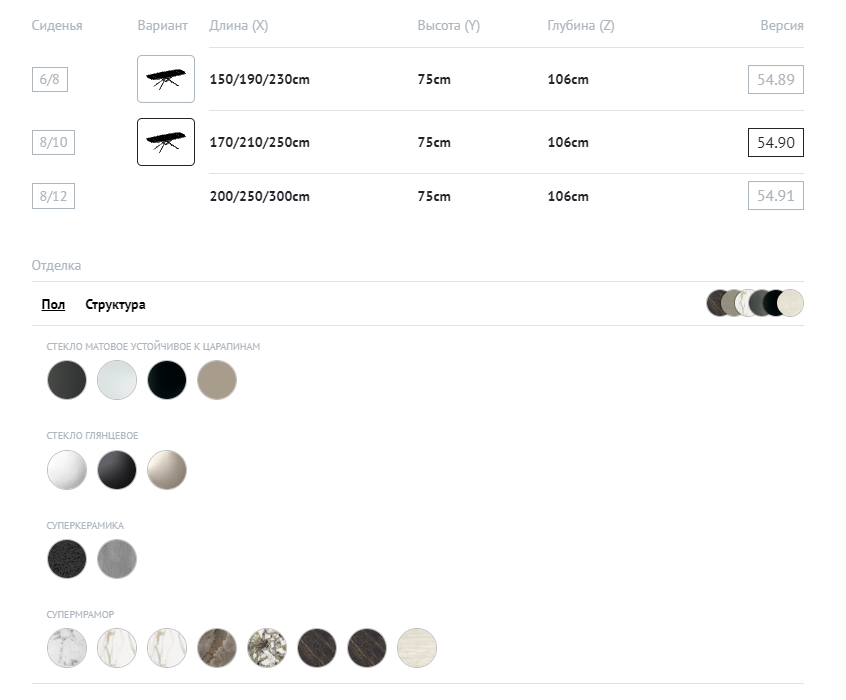
Task: Choose the 8/10 seats option
Action: [x=53, y=143]
